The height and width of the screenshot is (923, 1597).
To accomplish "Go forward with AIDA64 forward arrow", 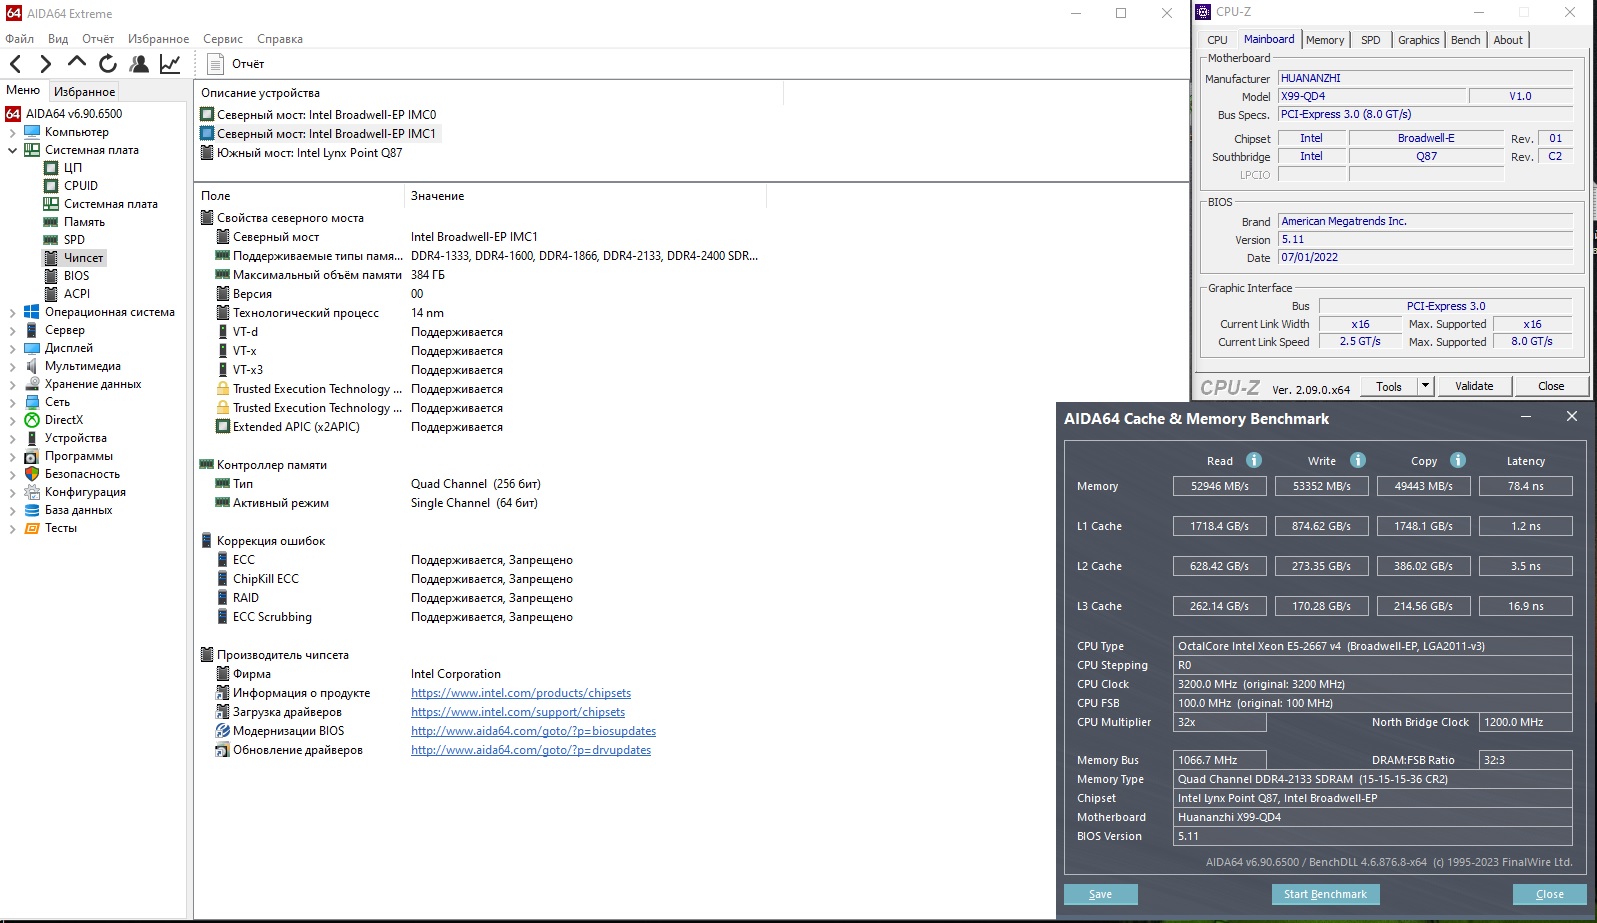I will tap(45, 64).
